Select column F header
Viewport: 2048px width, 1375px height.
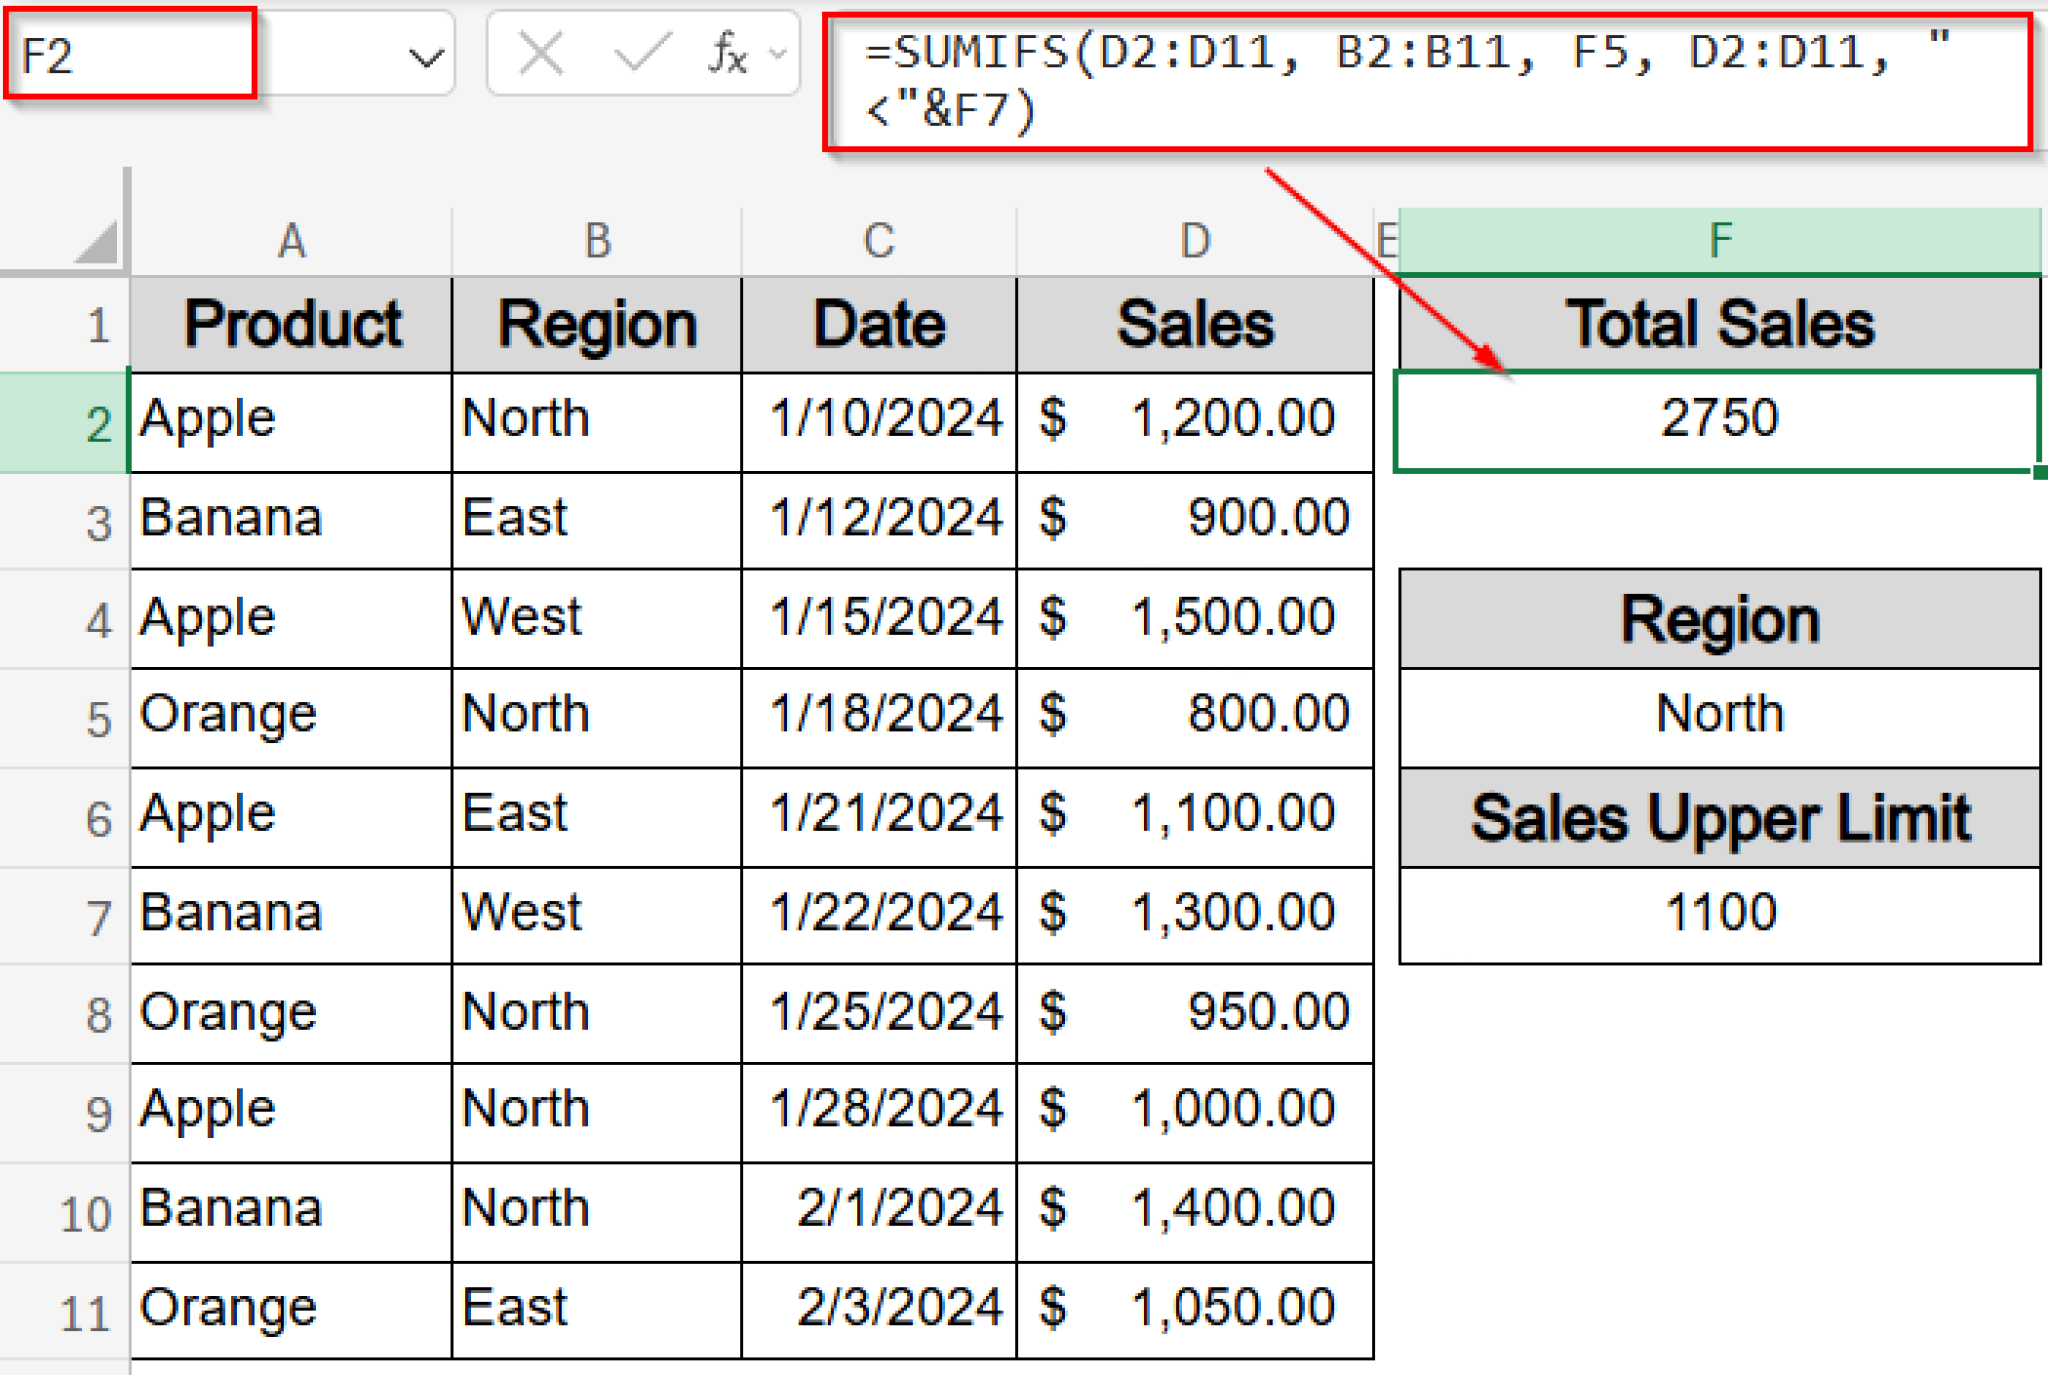click(x=1719, y=240)
